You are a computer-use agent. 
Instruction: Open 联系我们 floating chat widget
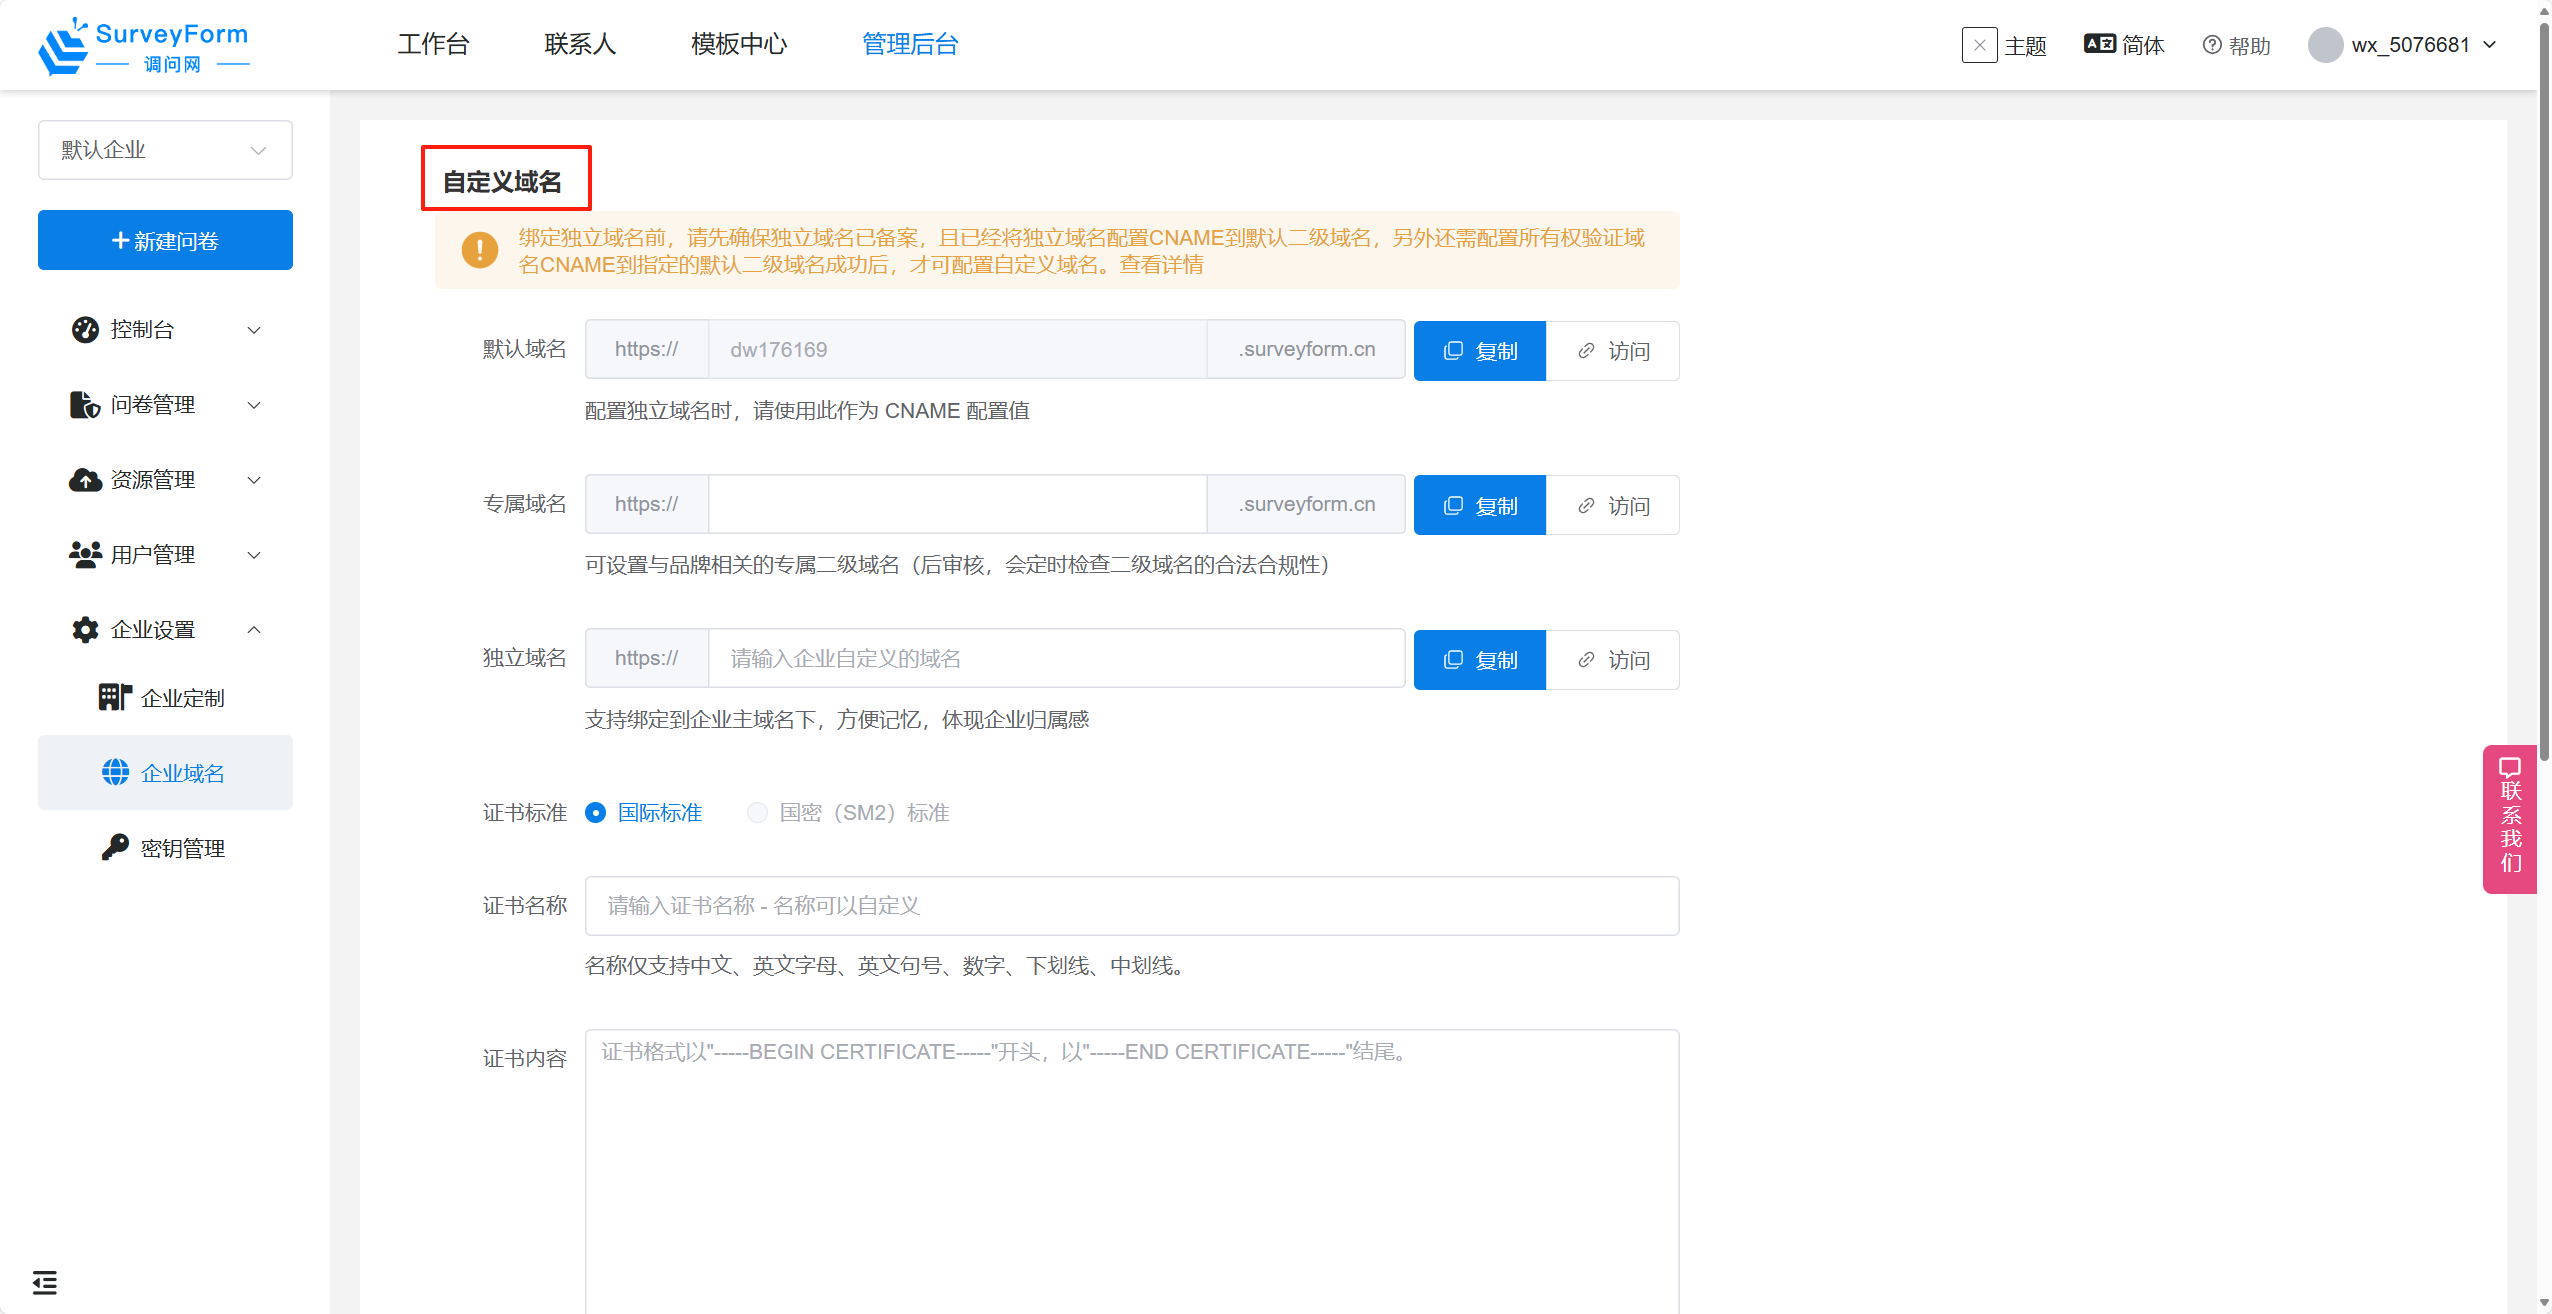(x=2510, y=818)
